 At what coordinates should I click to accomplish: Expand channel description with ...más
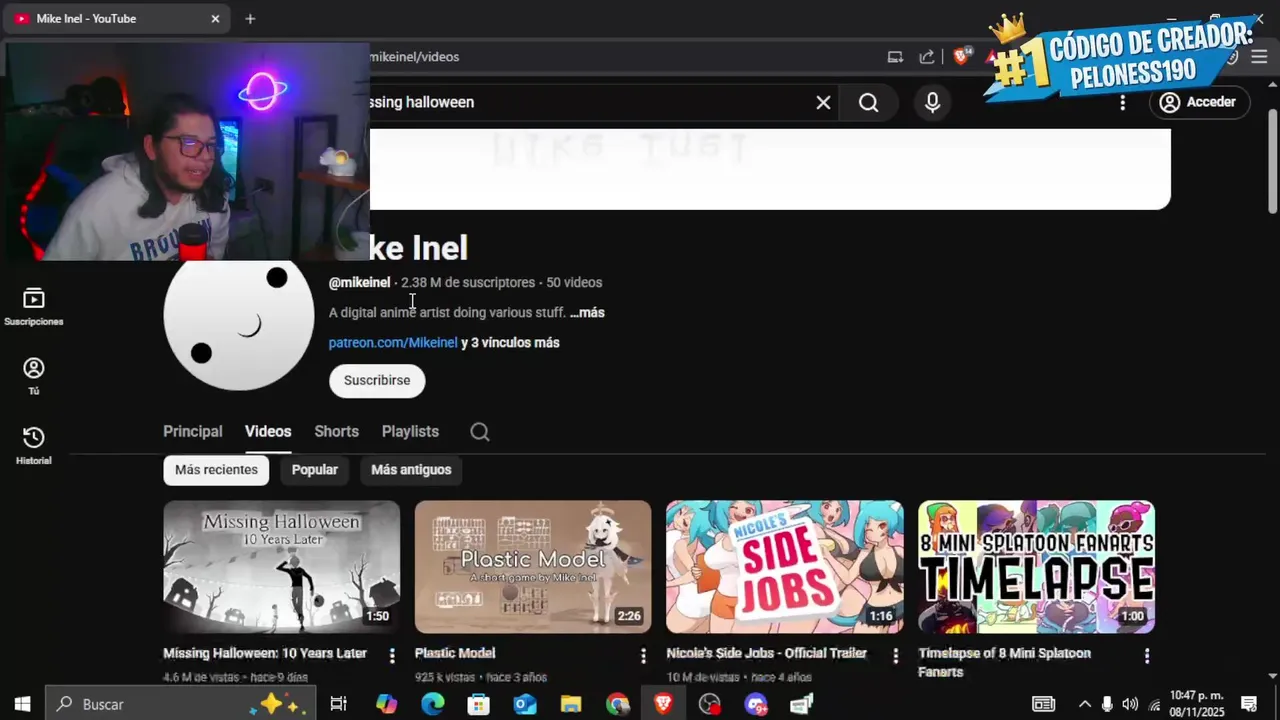587,313
